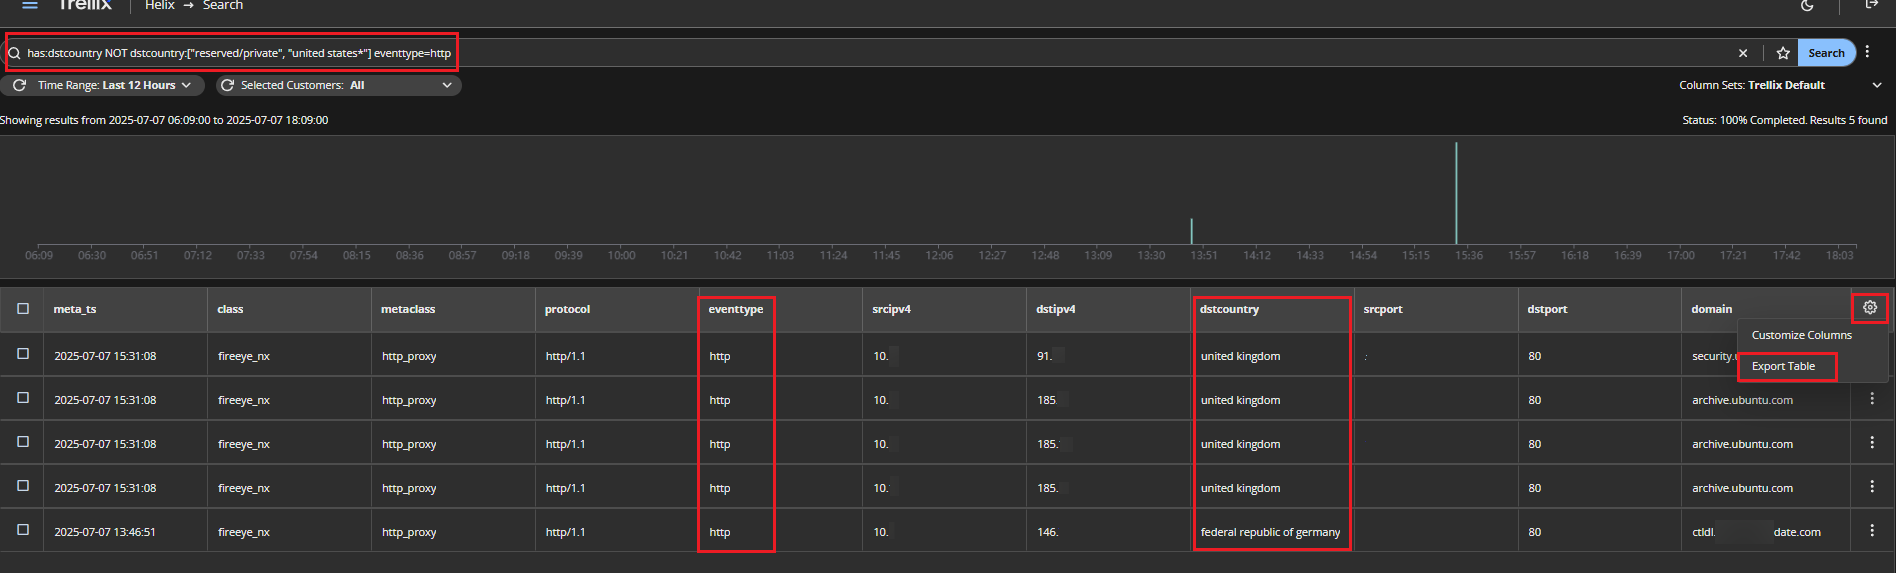The width and height of the screenshot is (1896, 573).
Task: Sort by srcport column header
Action: 1383,309
